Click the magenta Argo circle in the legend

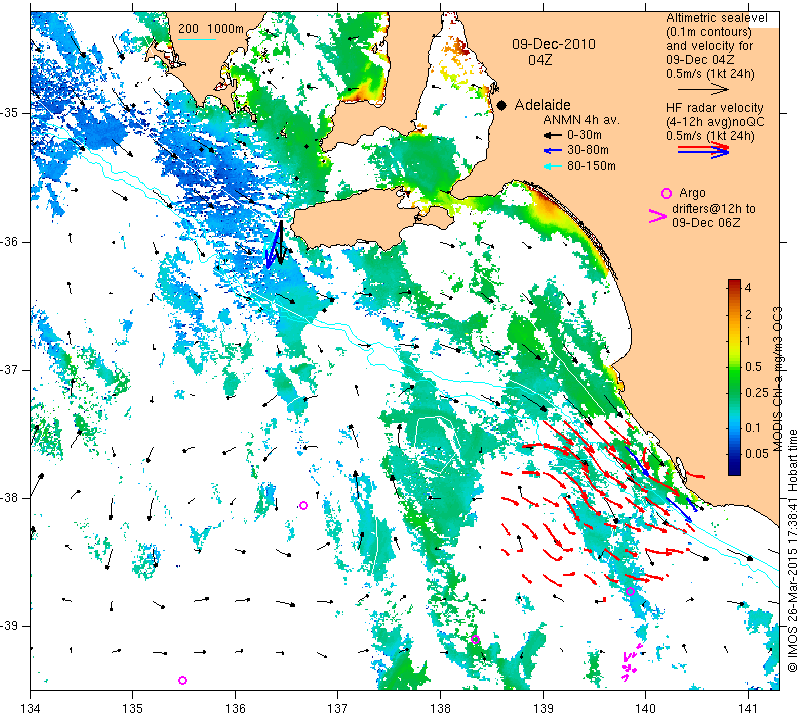(666, 193)
